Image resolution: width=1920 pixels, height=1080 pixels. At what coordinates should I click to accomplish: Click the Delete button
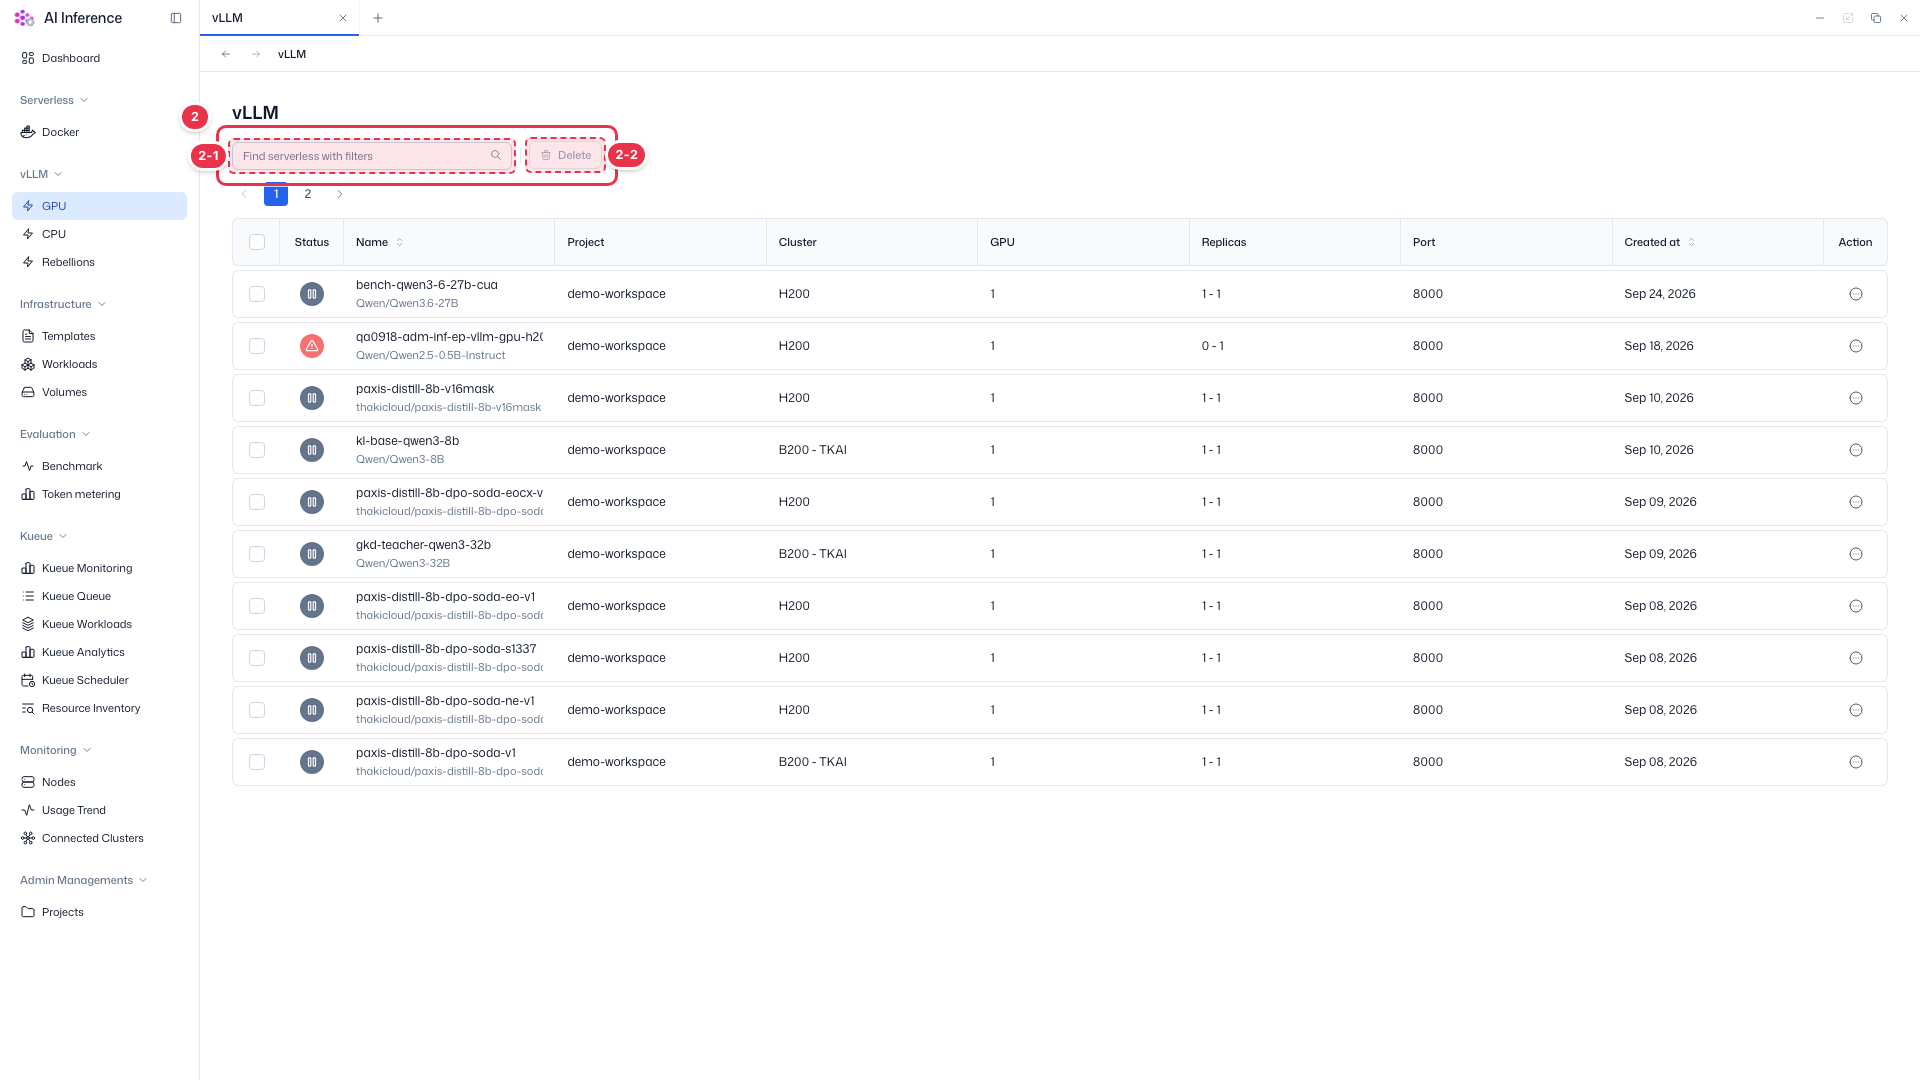pyautogui.click(x=566, y=155)
